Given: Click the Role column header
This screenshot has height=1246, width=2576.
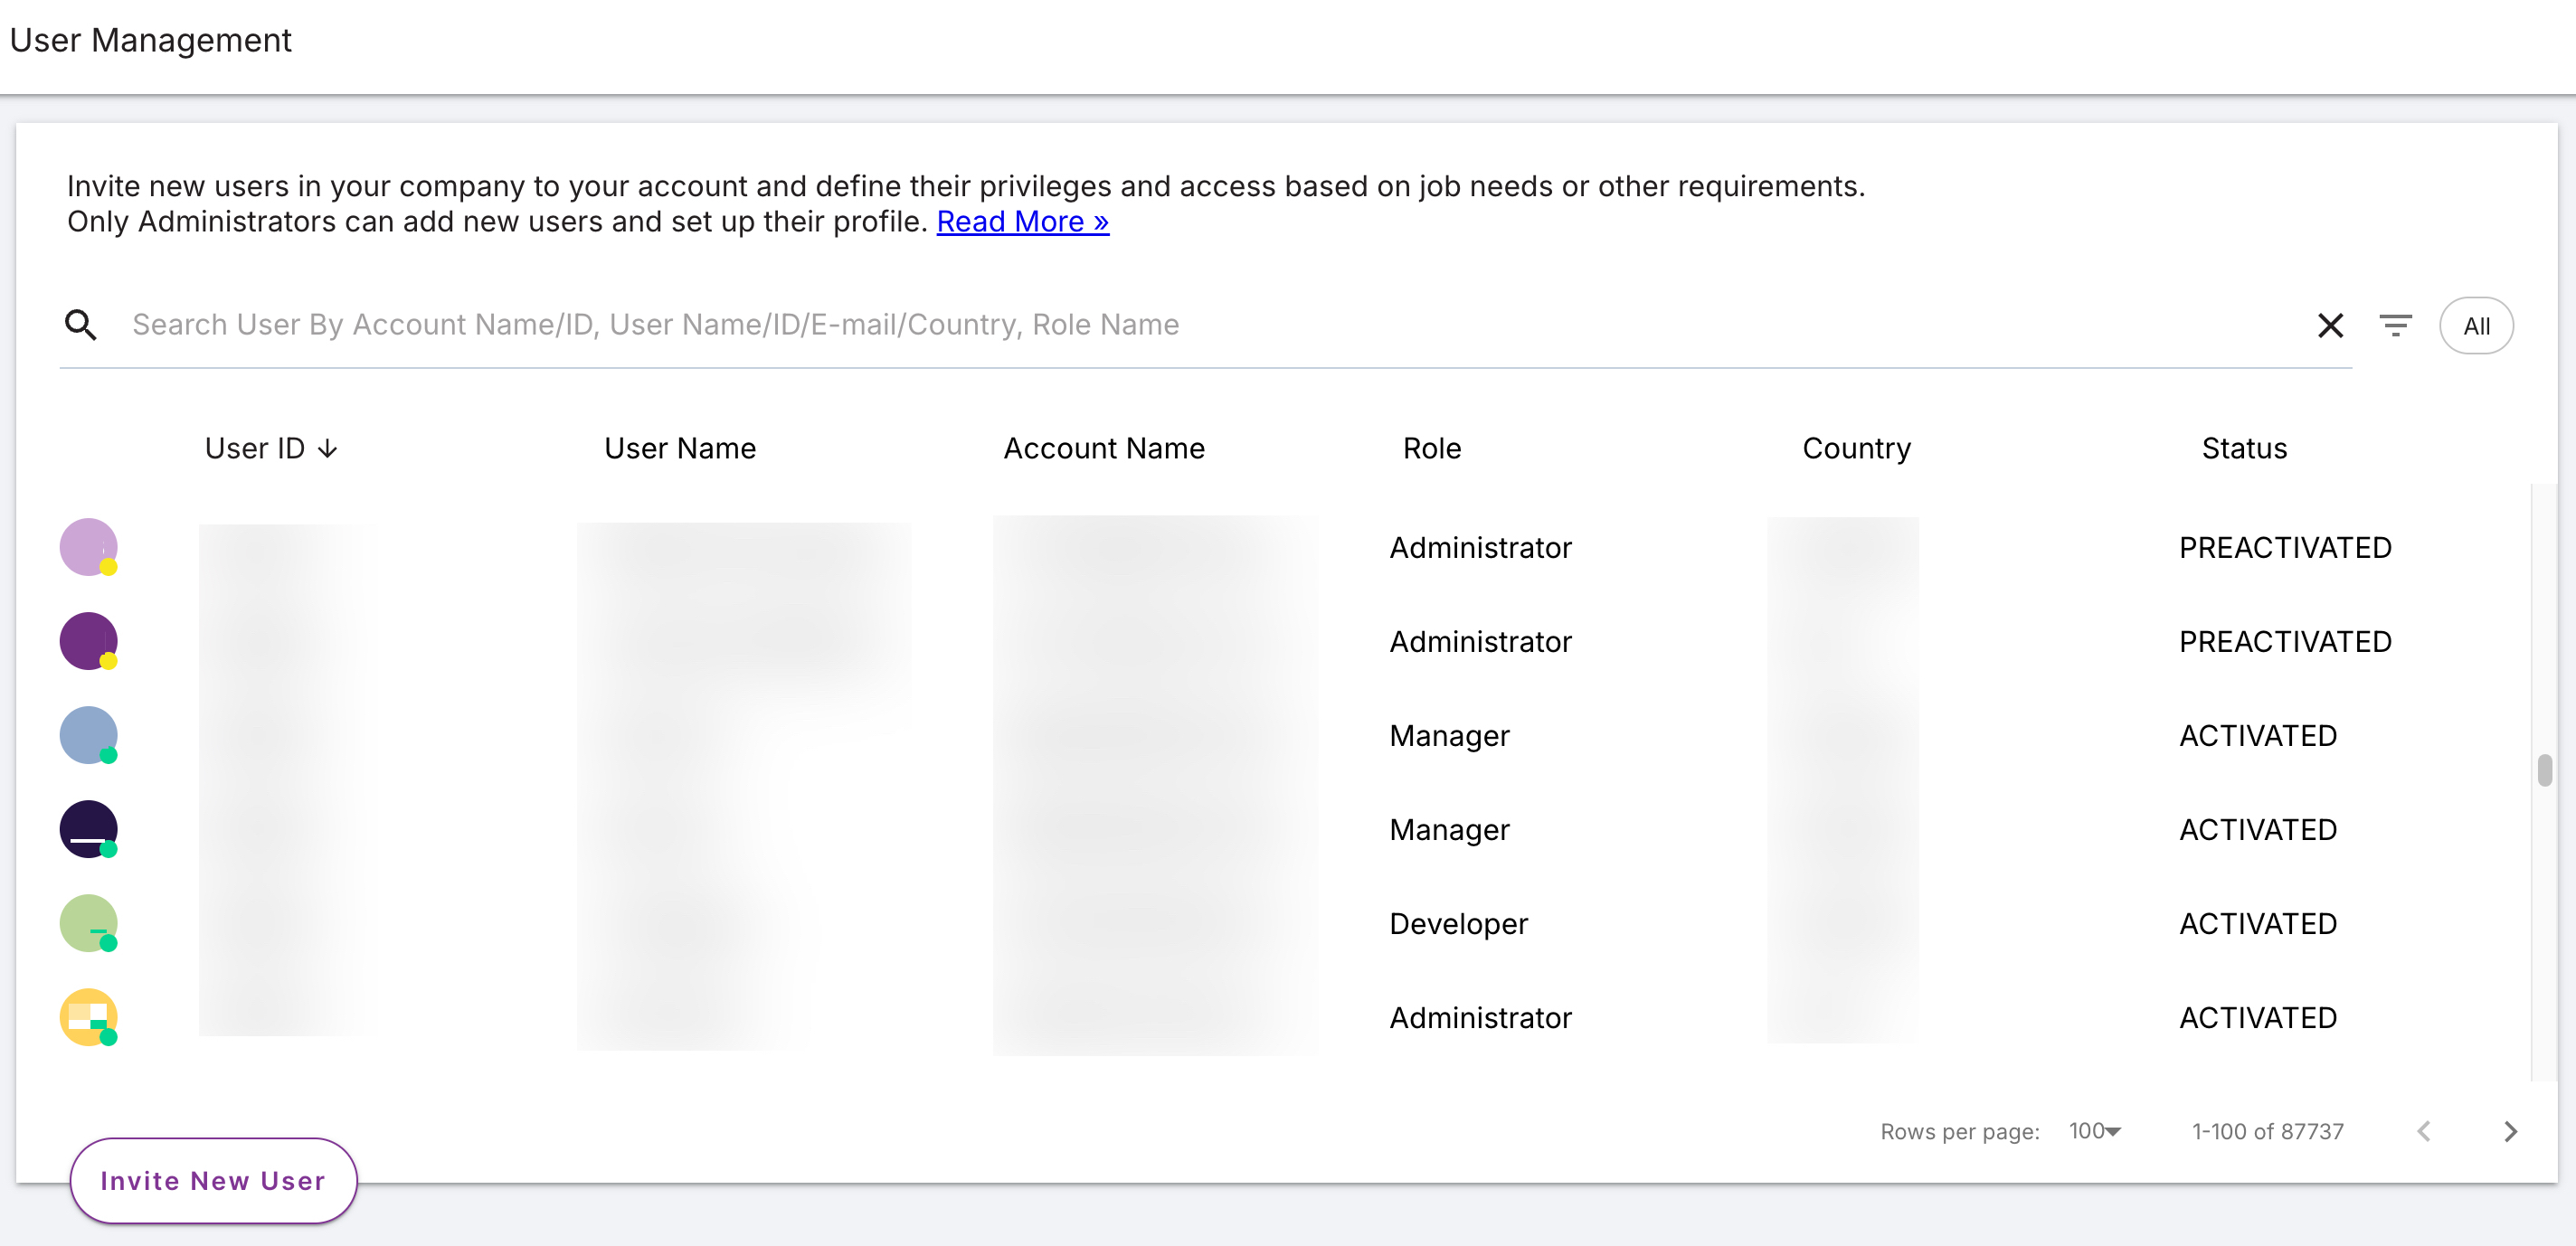Looking at the screenshot, I should (1431, 448).
